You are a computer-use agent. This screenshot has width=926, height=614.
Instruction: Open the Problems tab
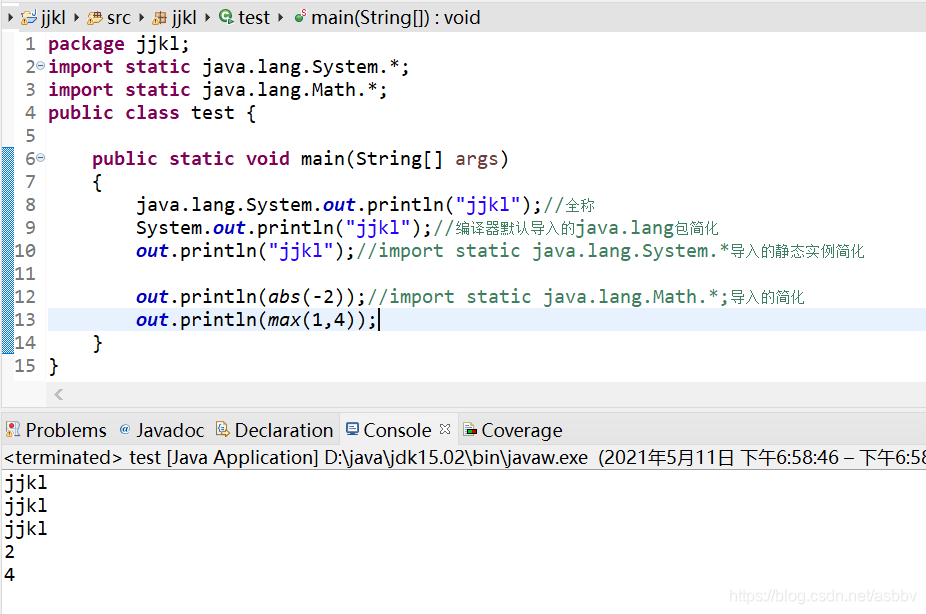(x=57, y=430)
